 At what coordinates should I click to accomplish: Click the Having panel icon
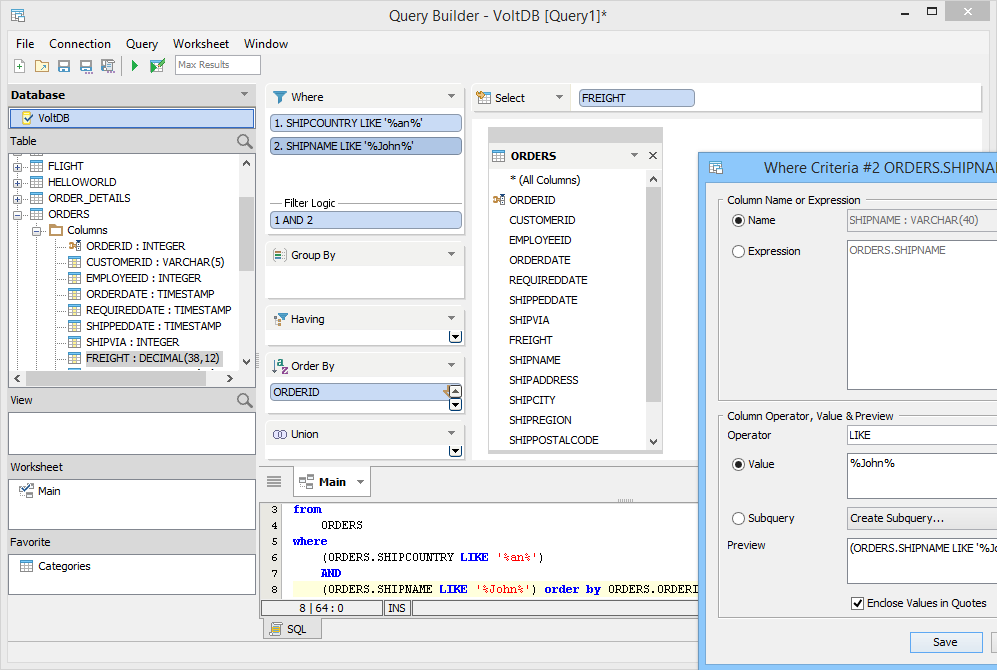280,319
